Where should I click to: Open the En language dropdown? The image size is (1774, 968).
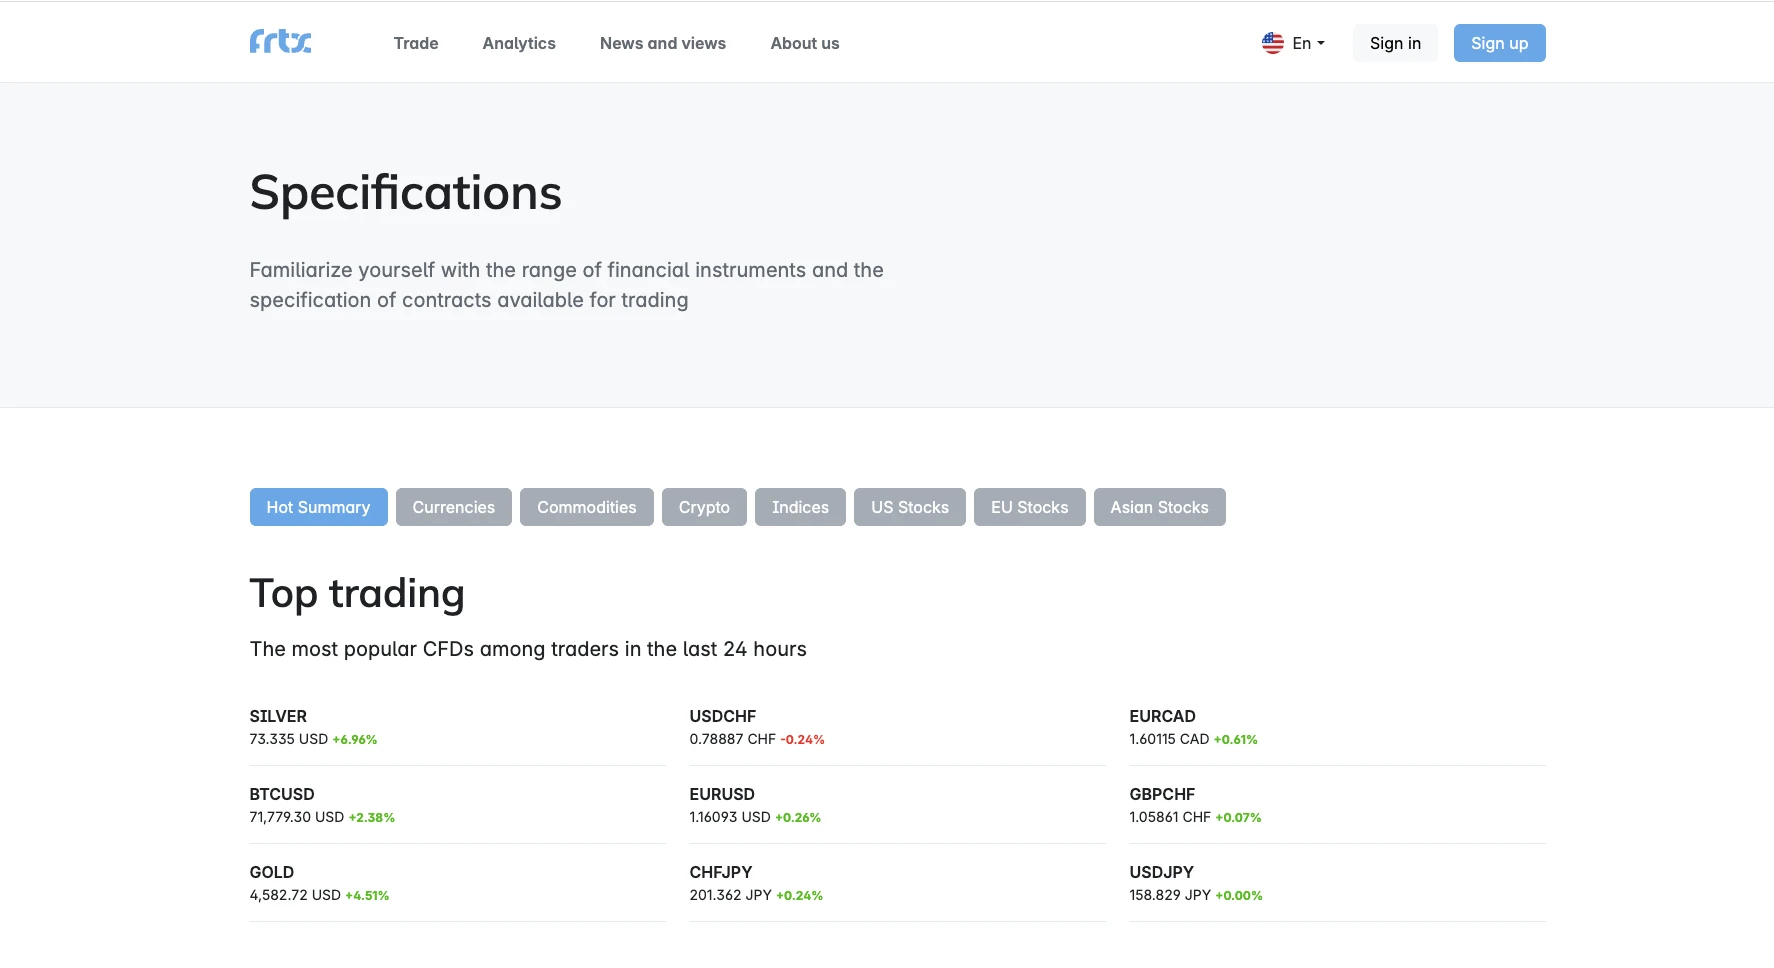click(x=1308, y=43)
